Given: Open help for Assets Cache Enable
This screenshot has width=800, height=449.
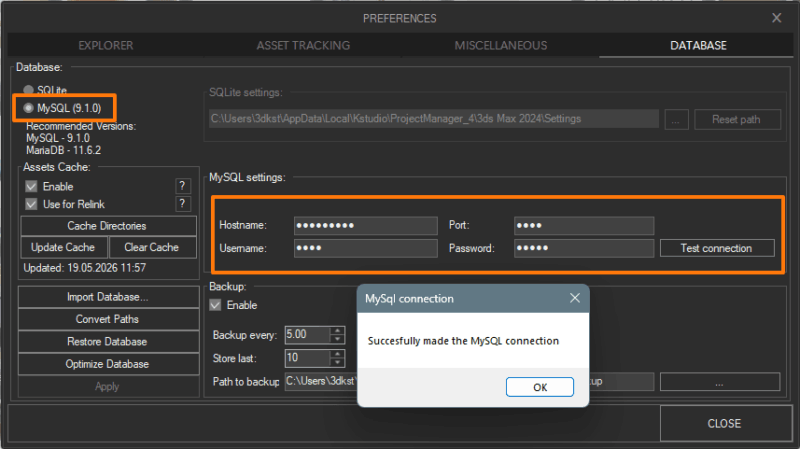Looking at the screenshot, I should (183, 186).
